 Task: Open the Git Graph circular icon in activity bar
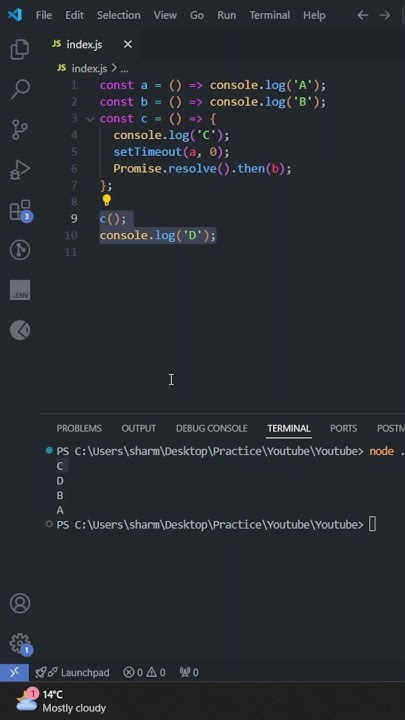(20, 250)
